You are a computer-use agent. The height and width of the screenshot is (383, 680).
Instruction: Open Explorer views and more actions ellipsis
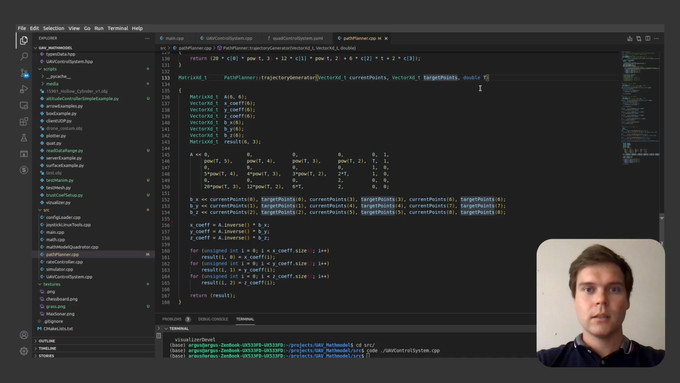pyautogui.click(x=147, y=38)
